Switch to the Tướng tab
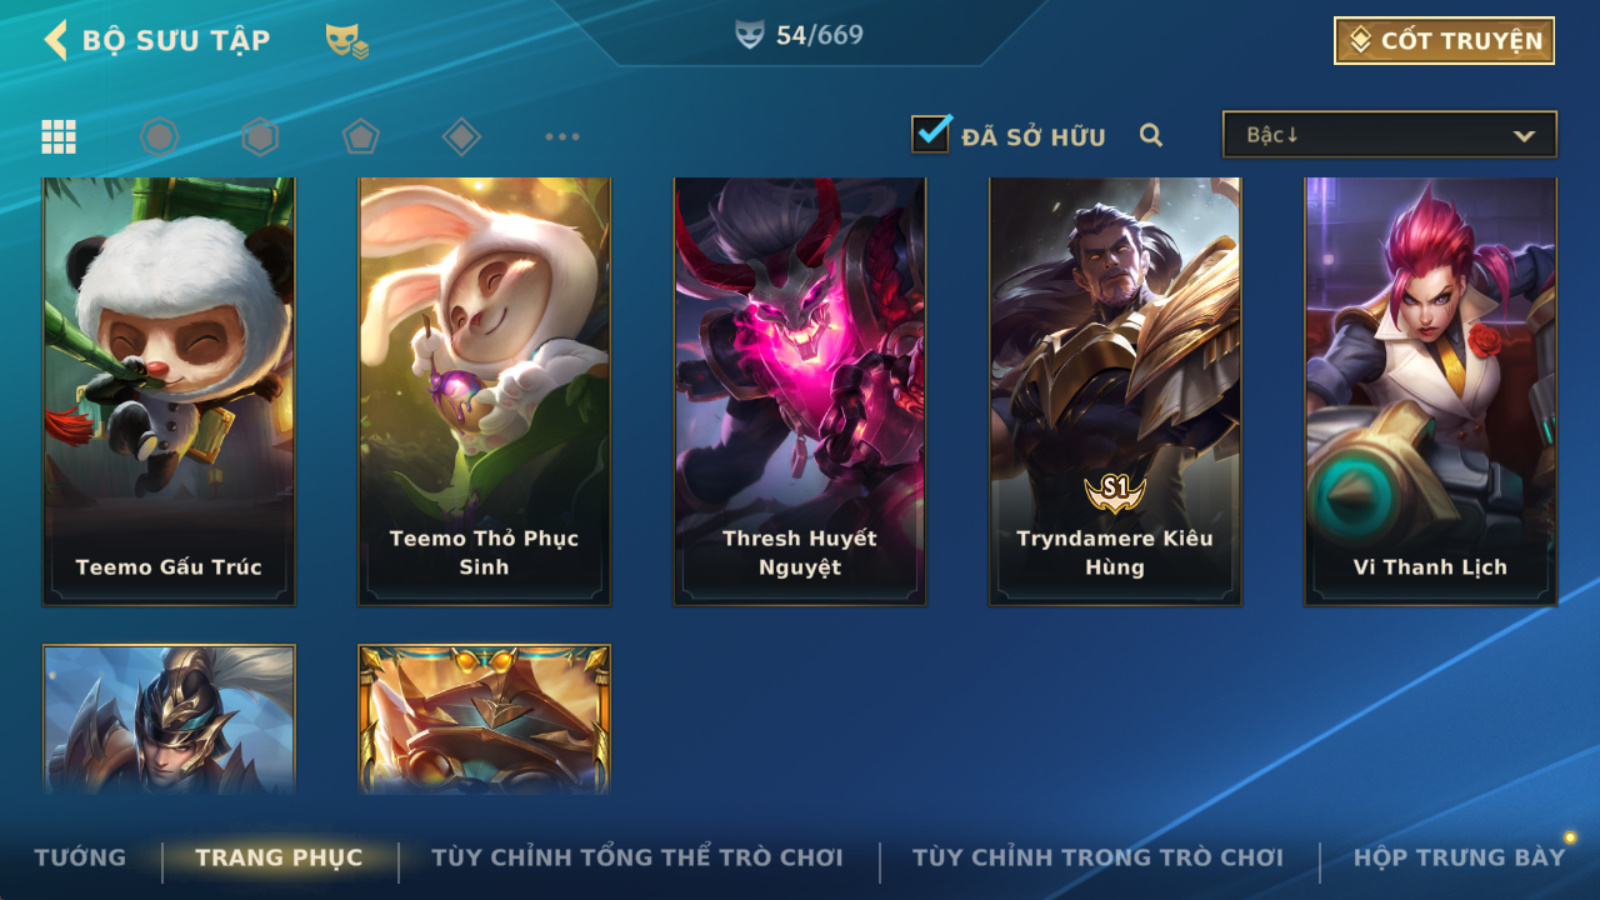The width and height of the screenshot is (1600, 900). point(80,857)
